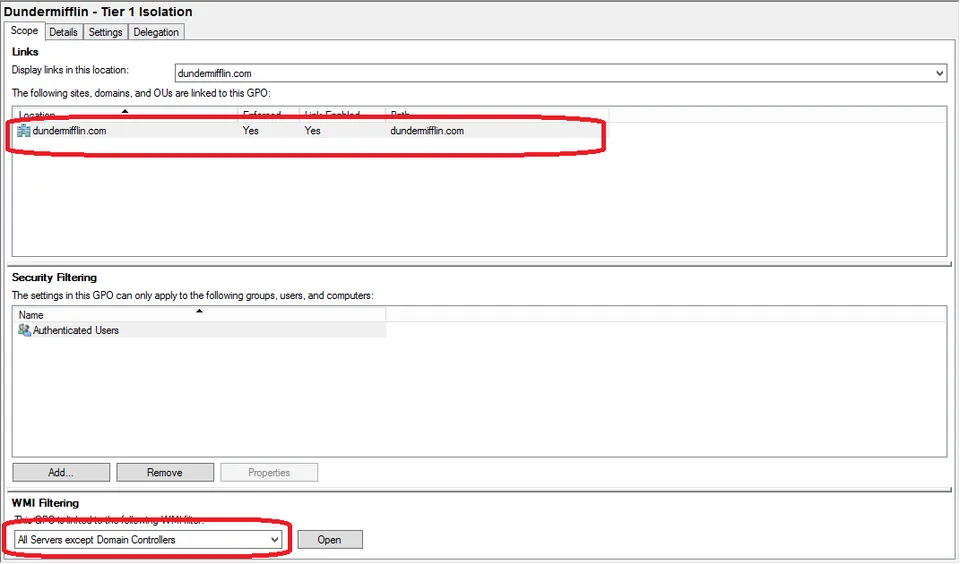Click the Dundermifflin - Tier 1 Isolation title
The width and height of the screenshot is (960, 564).
(98, 12)
